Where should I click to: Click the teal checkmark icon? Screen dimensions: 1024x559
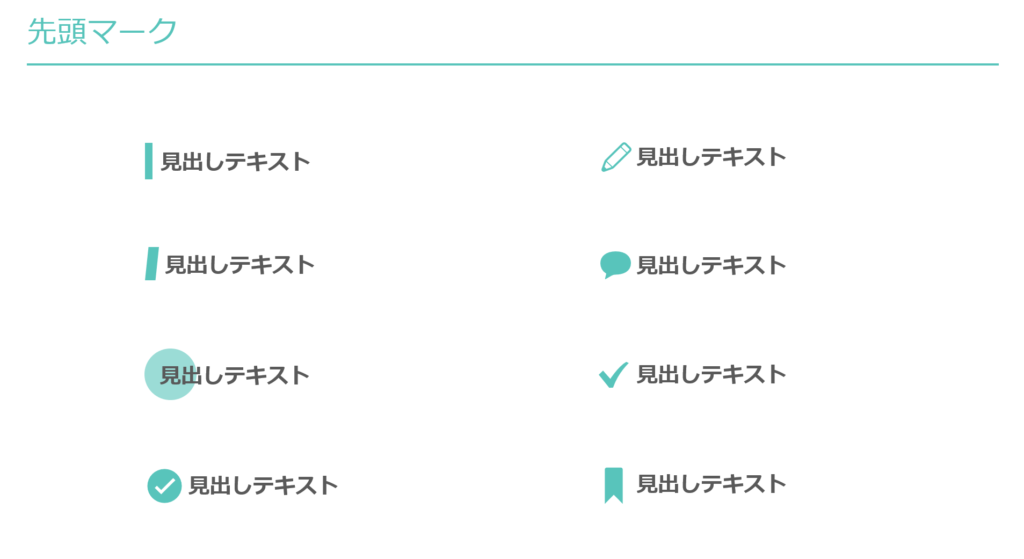point(613,375)
